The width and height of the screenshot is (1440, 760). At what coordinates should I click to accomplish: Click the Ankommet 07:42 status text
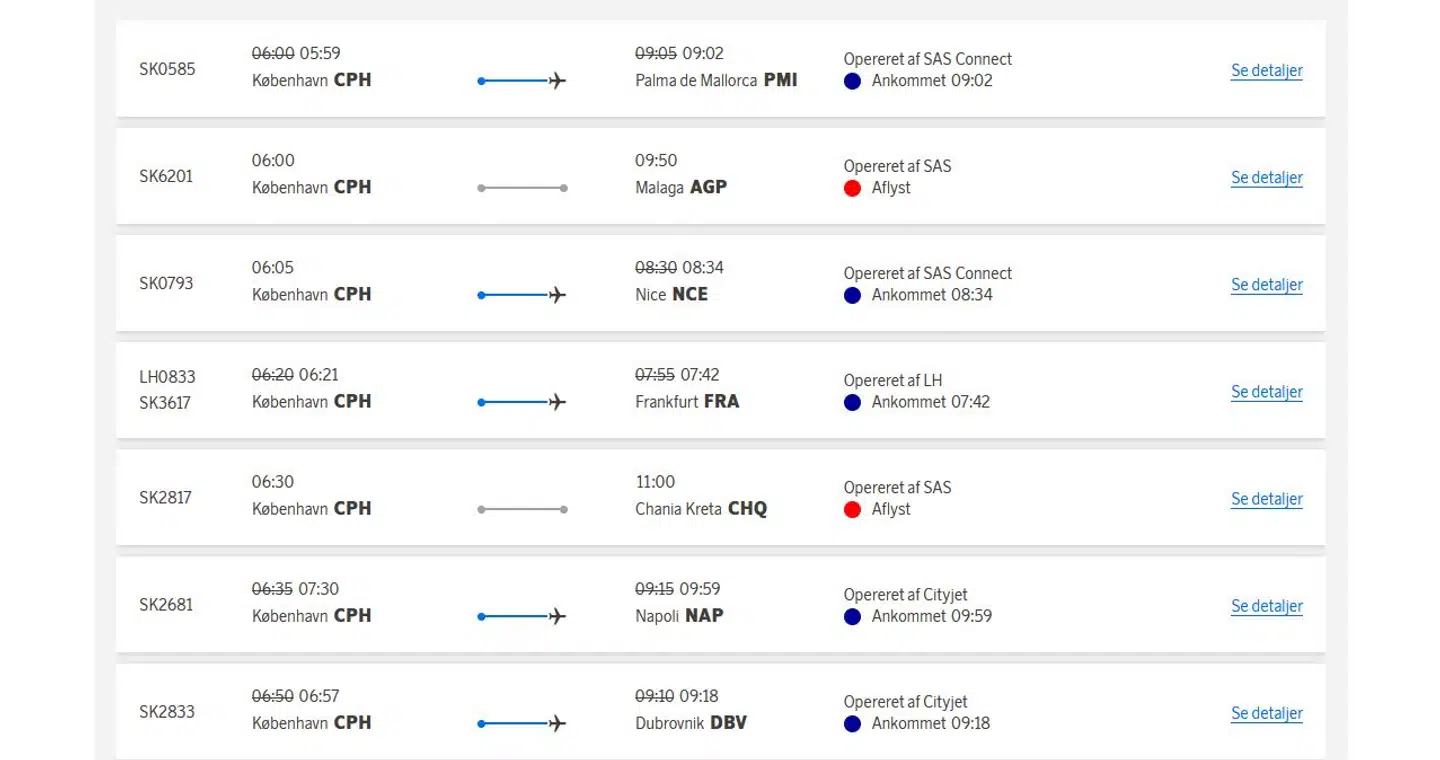click(x=930, y=402)
